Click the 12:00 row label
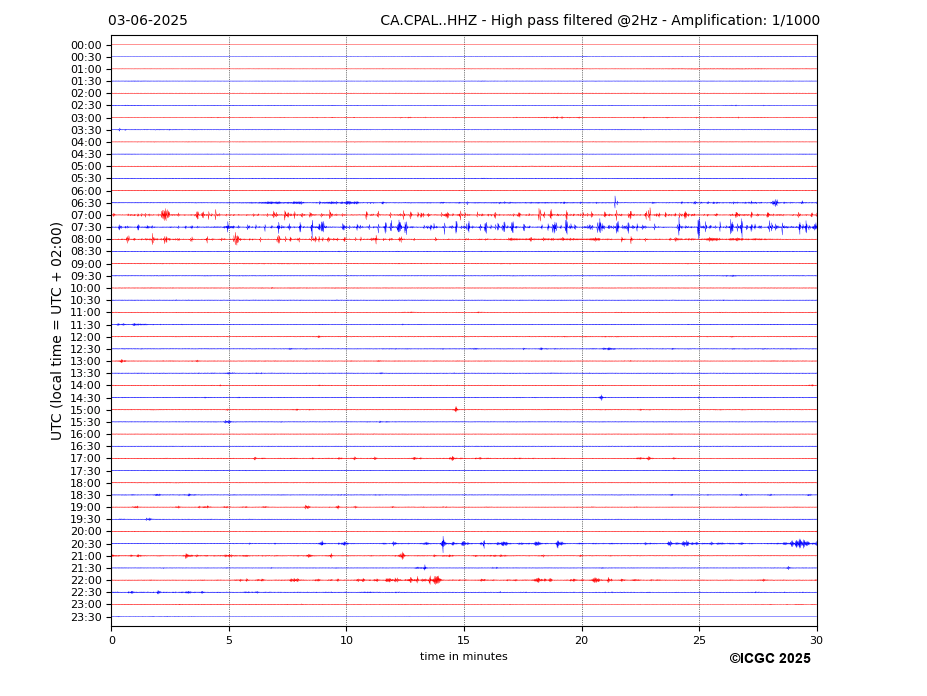Screen dimensions: 927x696 86,338
